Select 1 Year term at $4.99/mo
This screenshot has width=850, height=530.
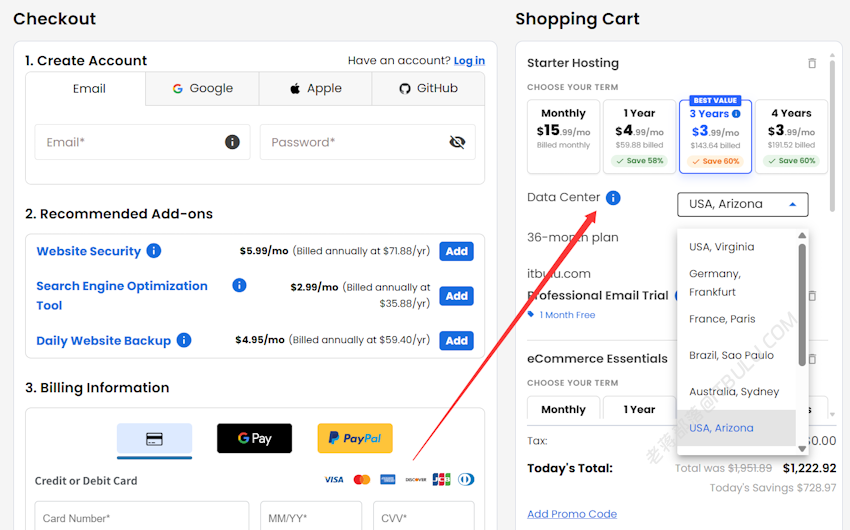[x=639, y=137]
